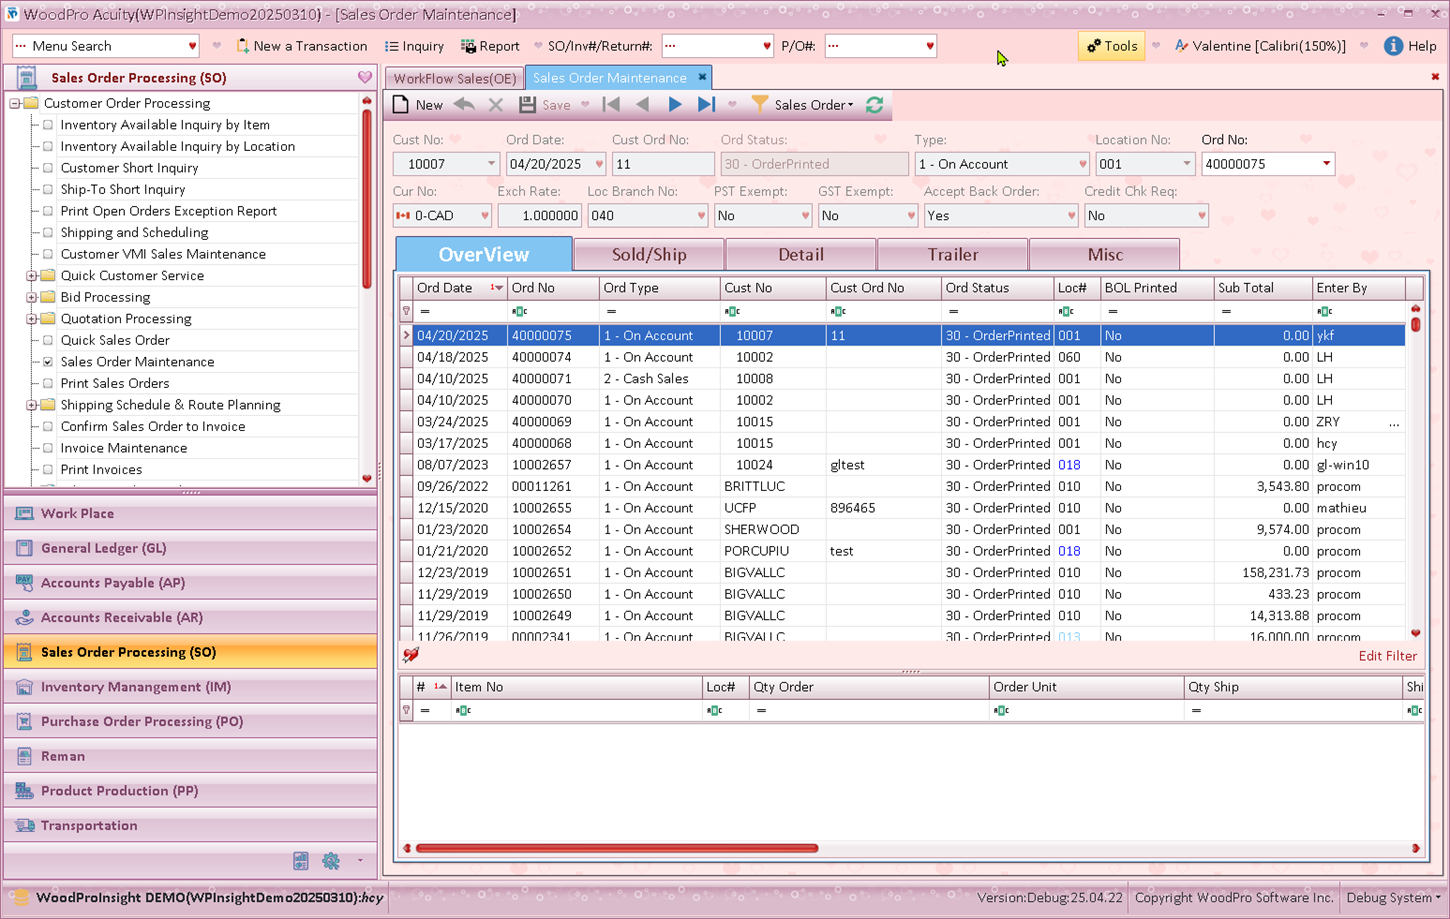Click the Save disk icon
This screenshot has width=1450, height=919.
point(528,105)
